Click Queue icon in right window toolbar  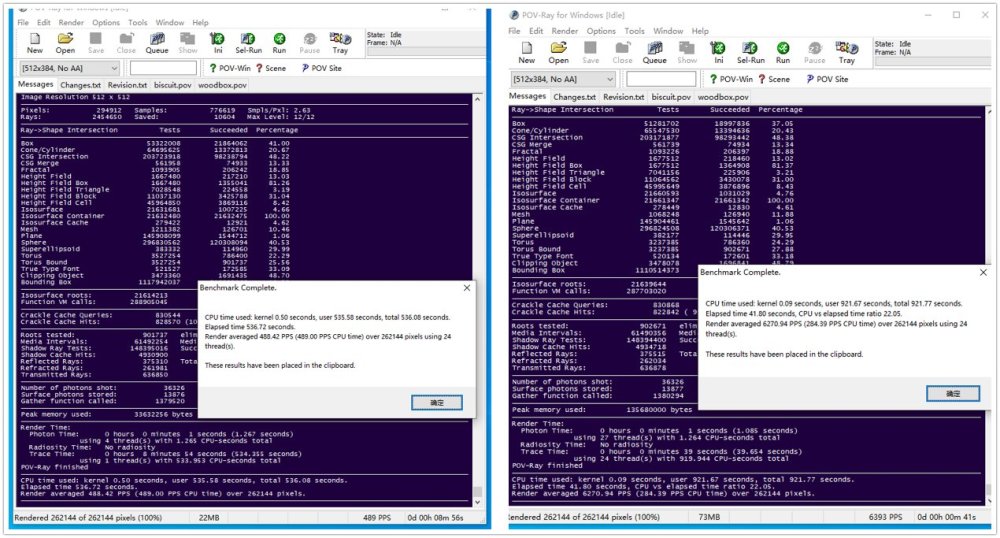tap(654, 53)
